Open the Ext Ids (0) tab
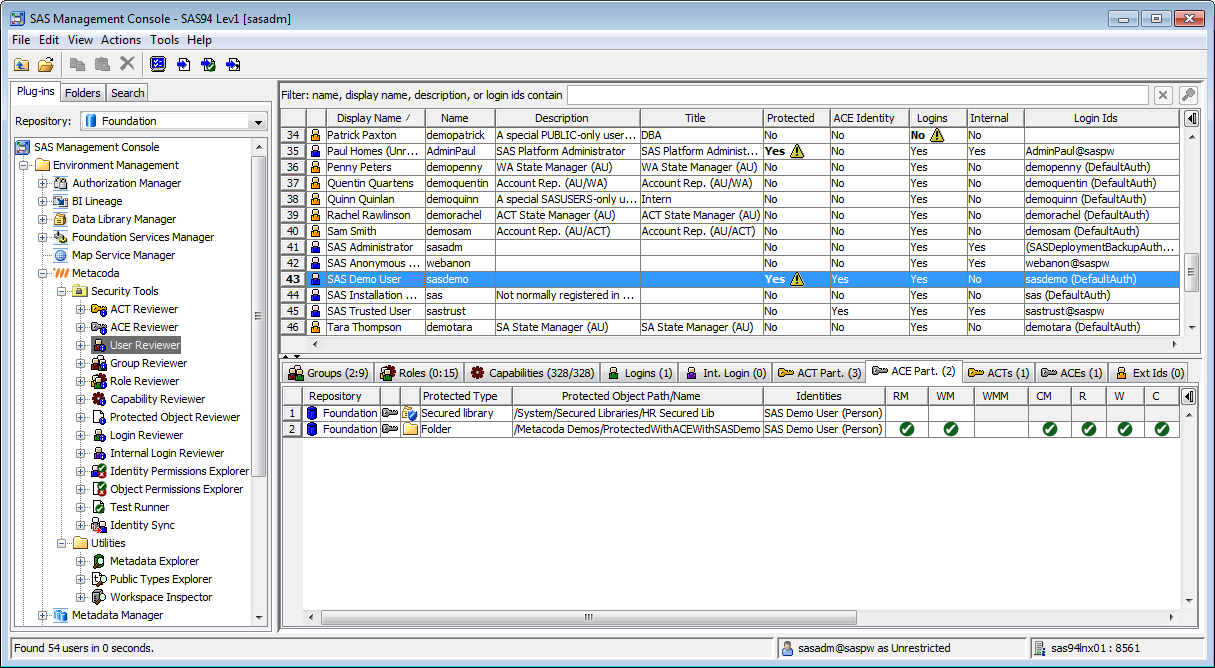This screenshot has width=1215, height=668. tap(1150, 373)
